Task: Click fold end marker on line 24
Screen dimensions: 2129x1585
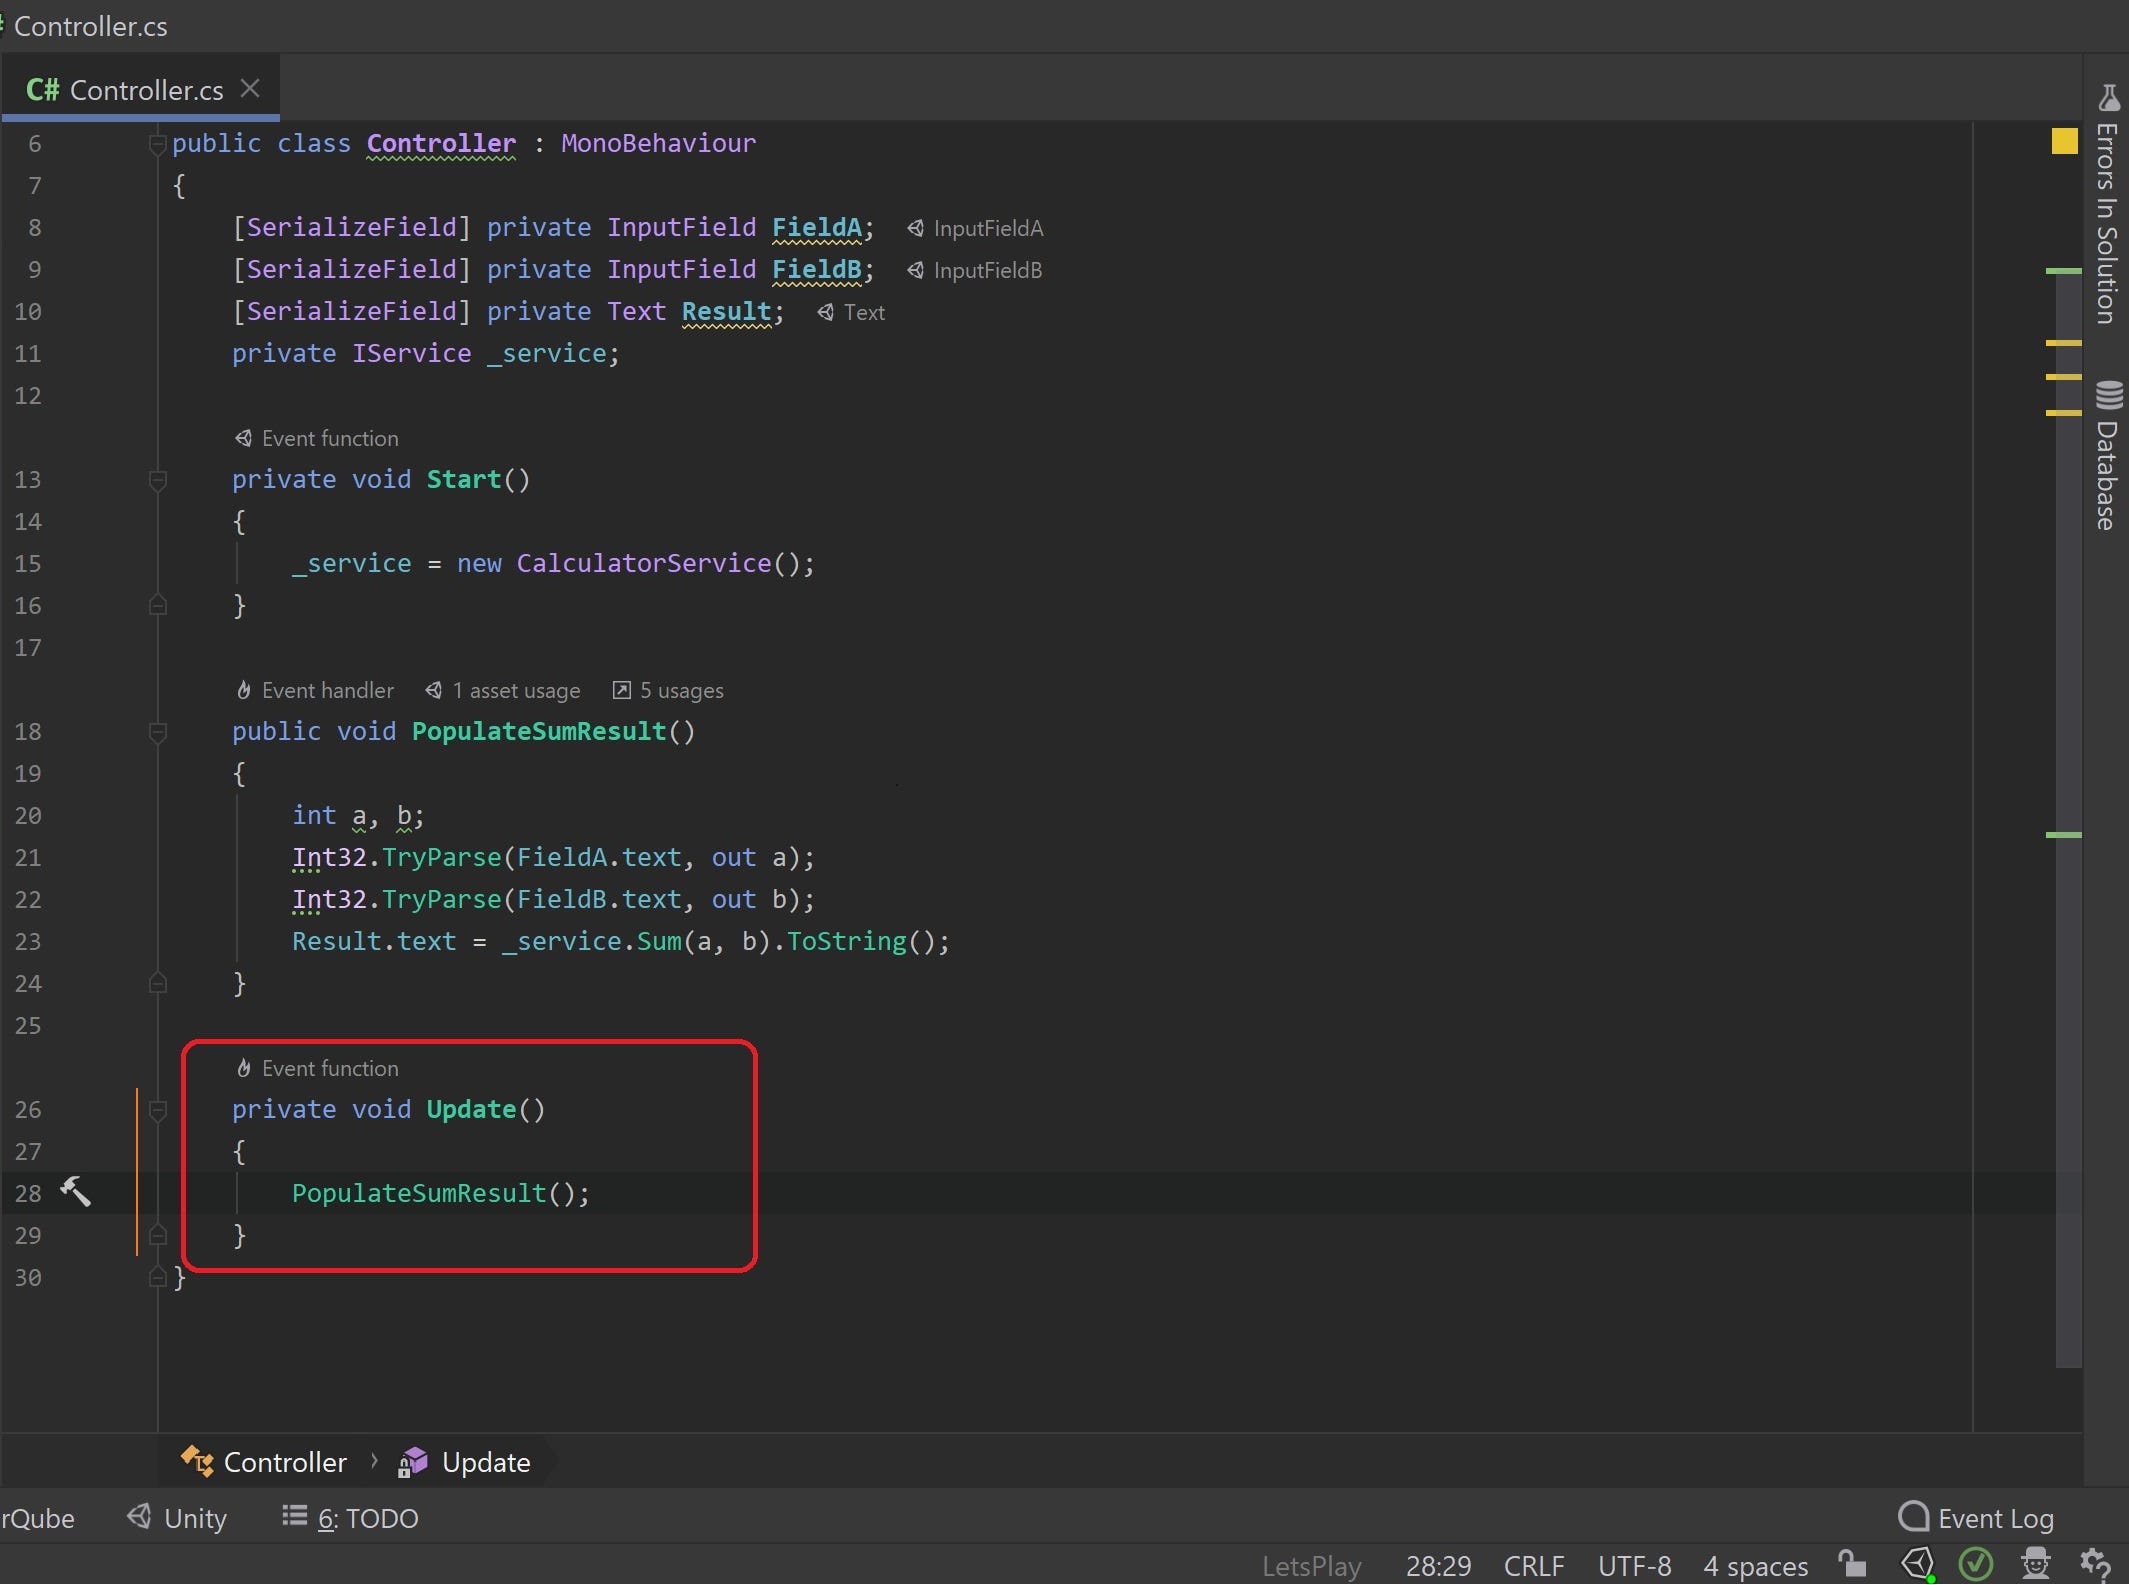Action: [157, 983]
